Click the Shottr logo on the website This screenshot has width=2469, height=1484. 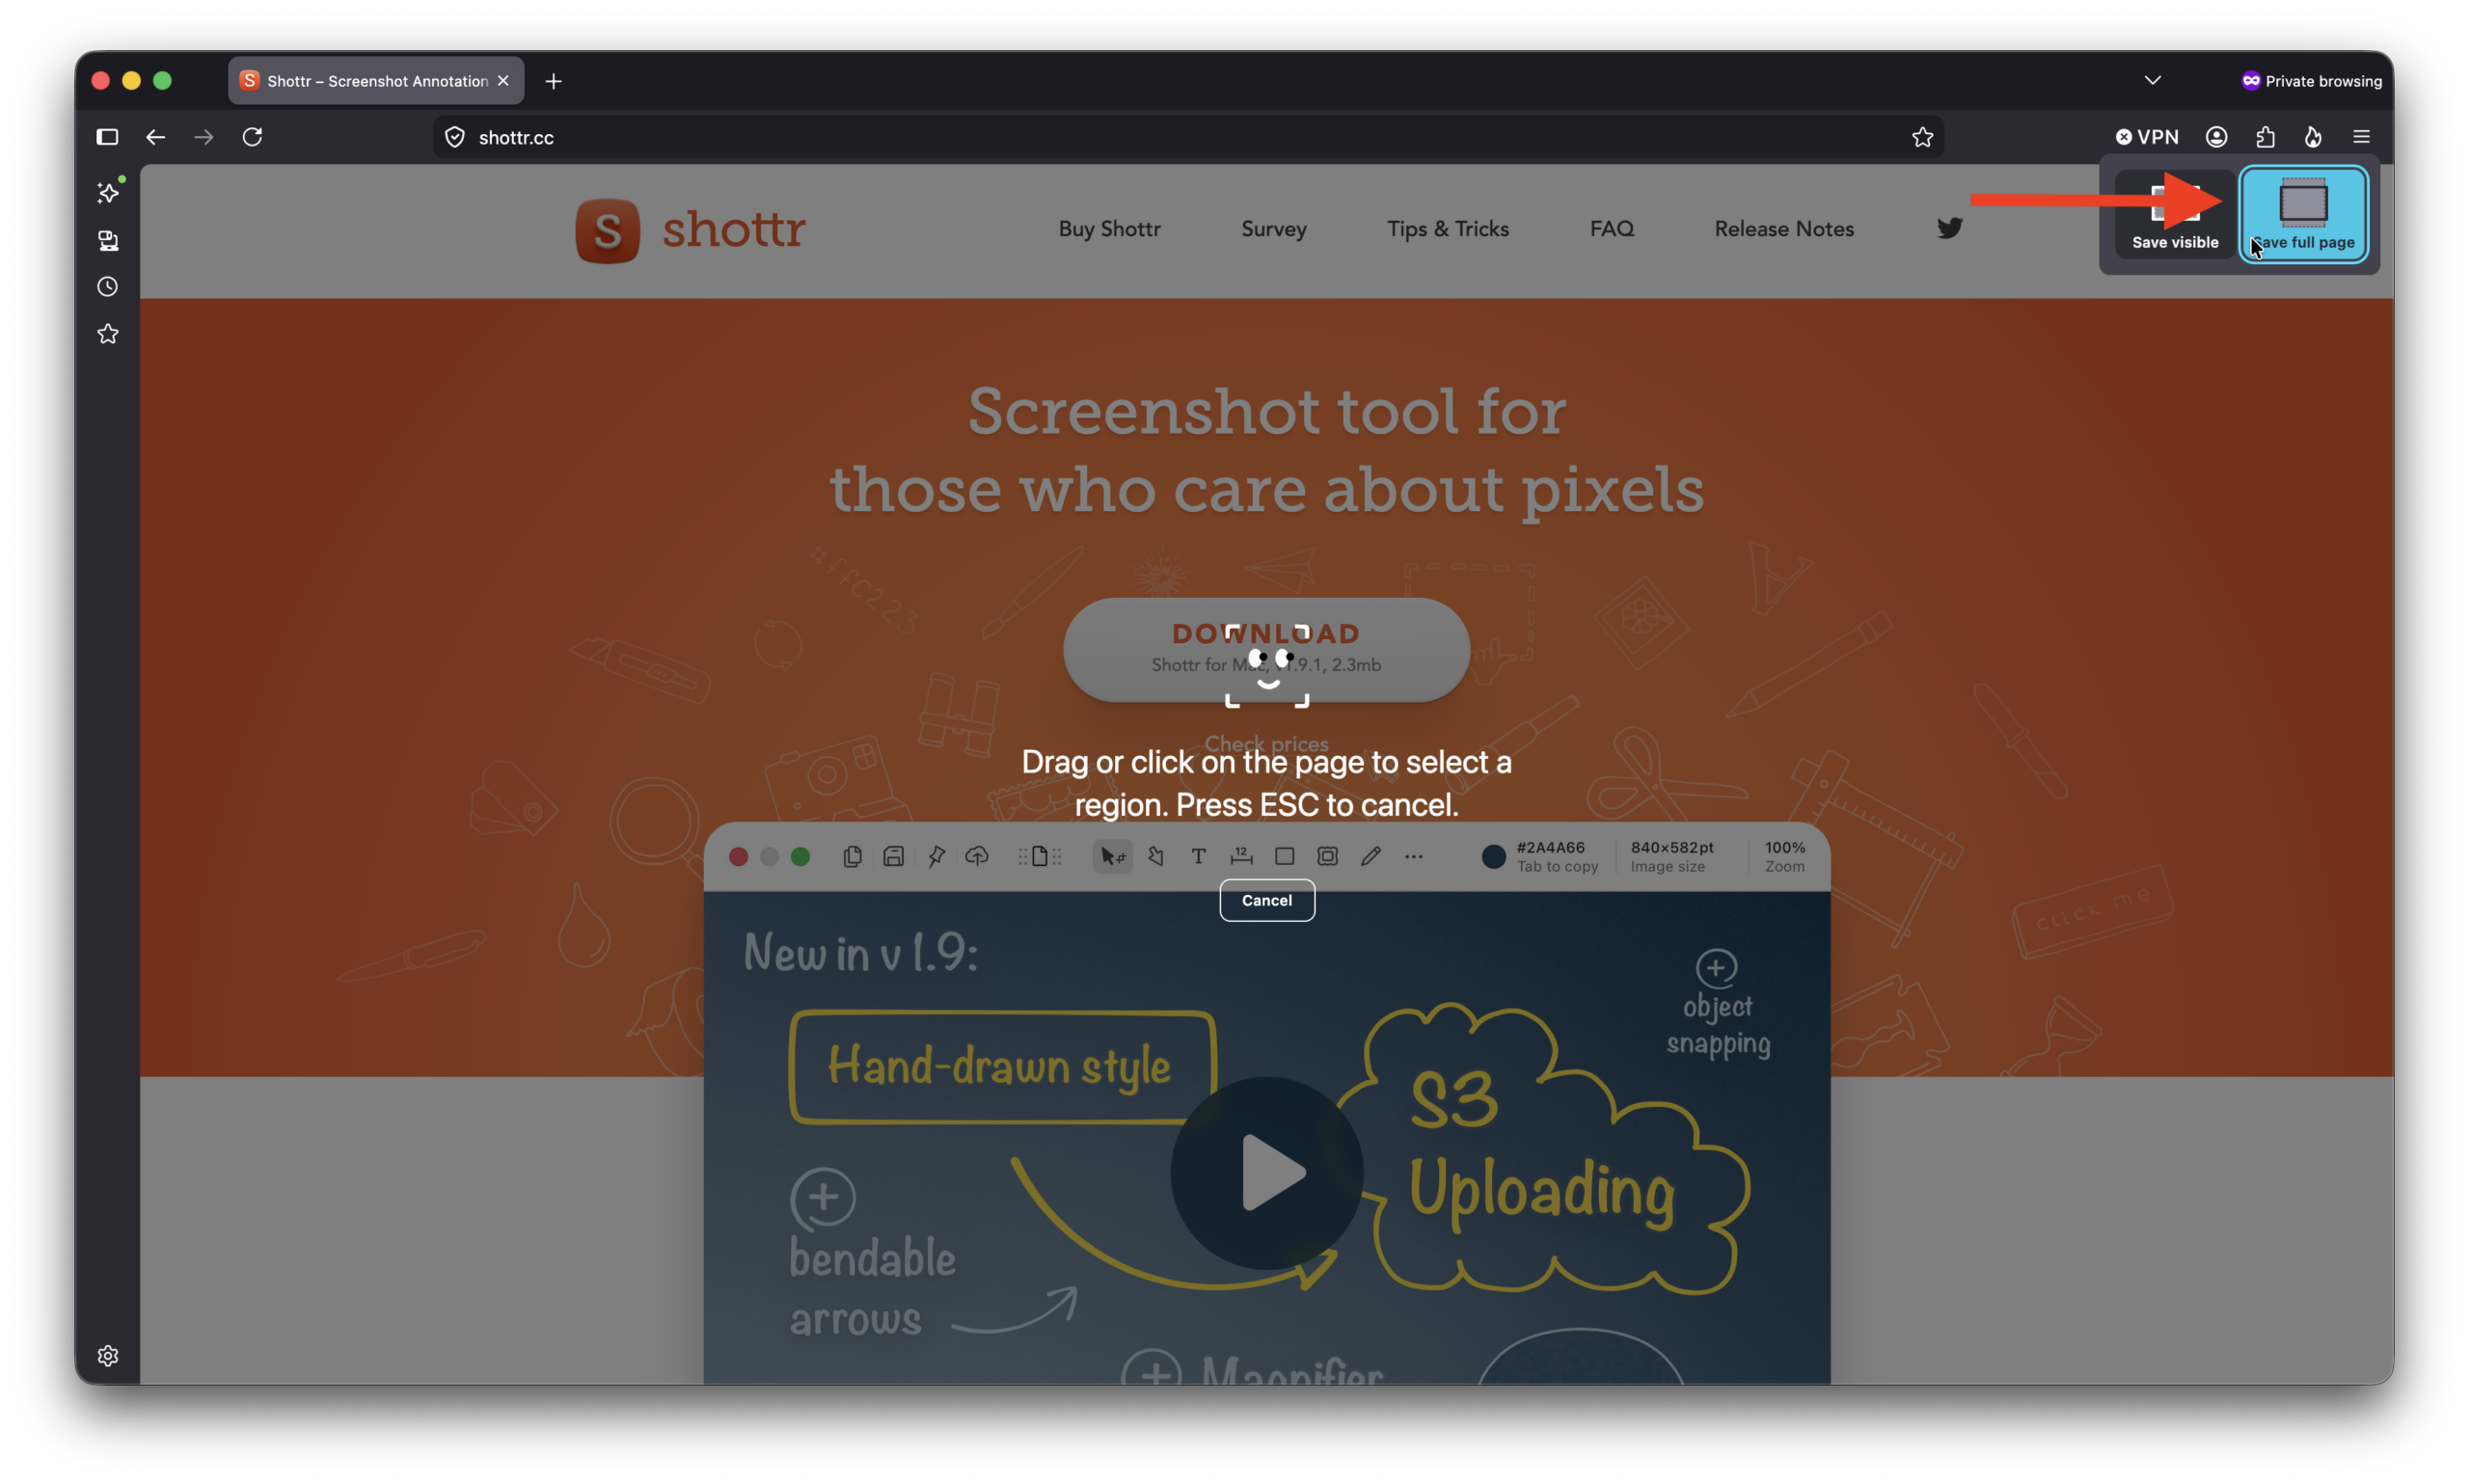(x=690, y=231)
